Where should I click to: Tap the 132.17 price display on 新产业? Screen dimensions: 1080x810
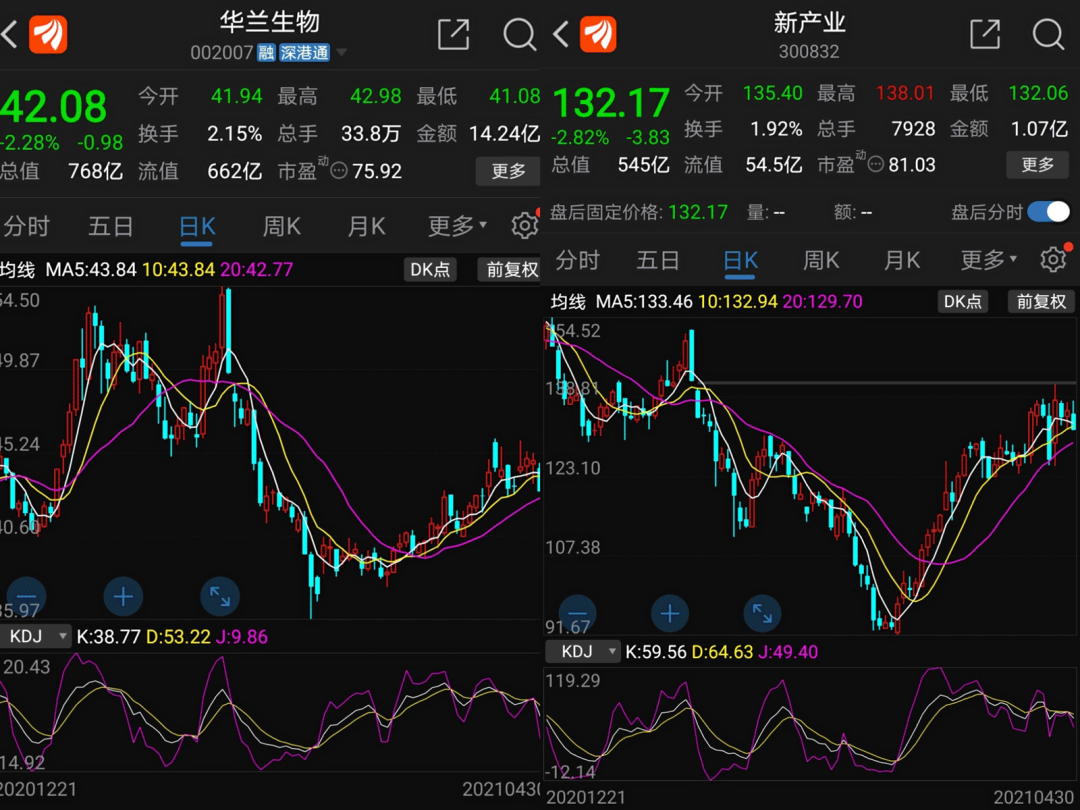[x=611, y=102]
